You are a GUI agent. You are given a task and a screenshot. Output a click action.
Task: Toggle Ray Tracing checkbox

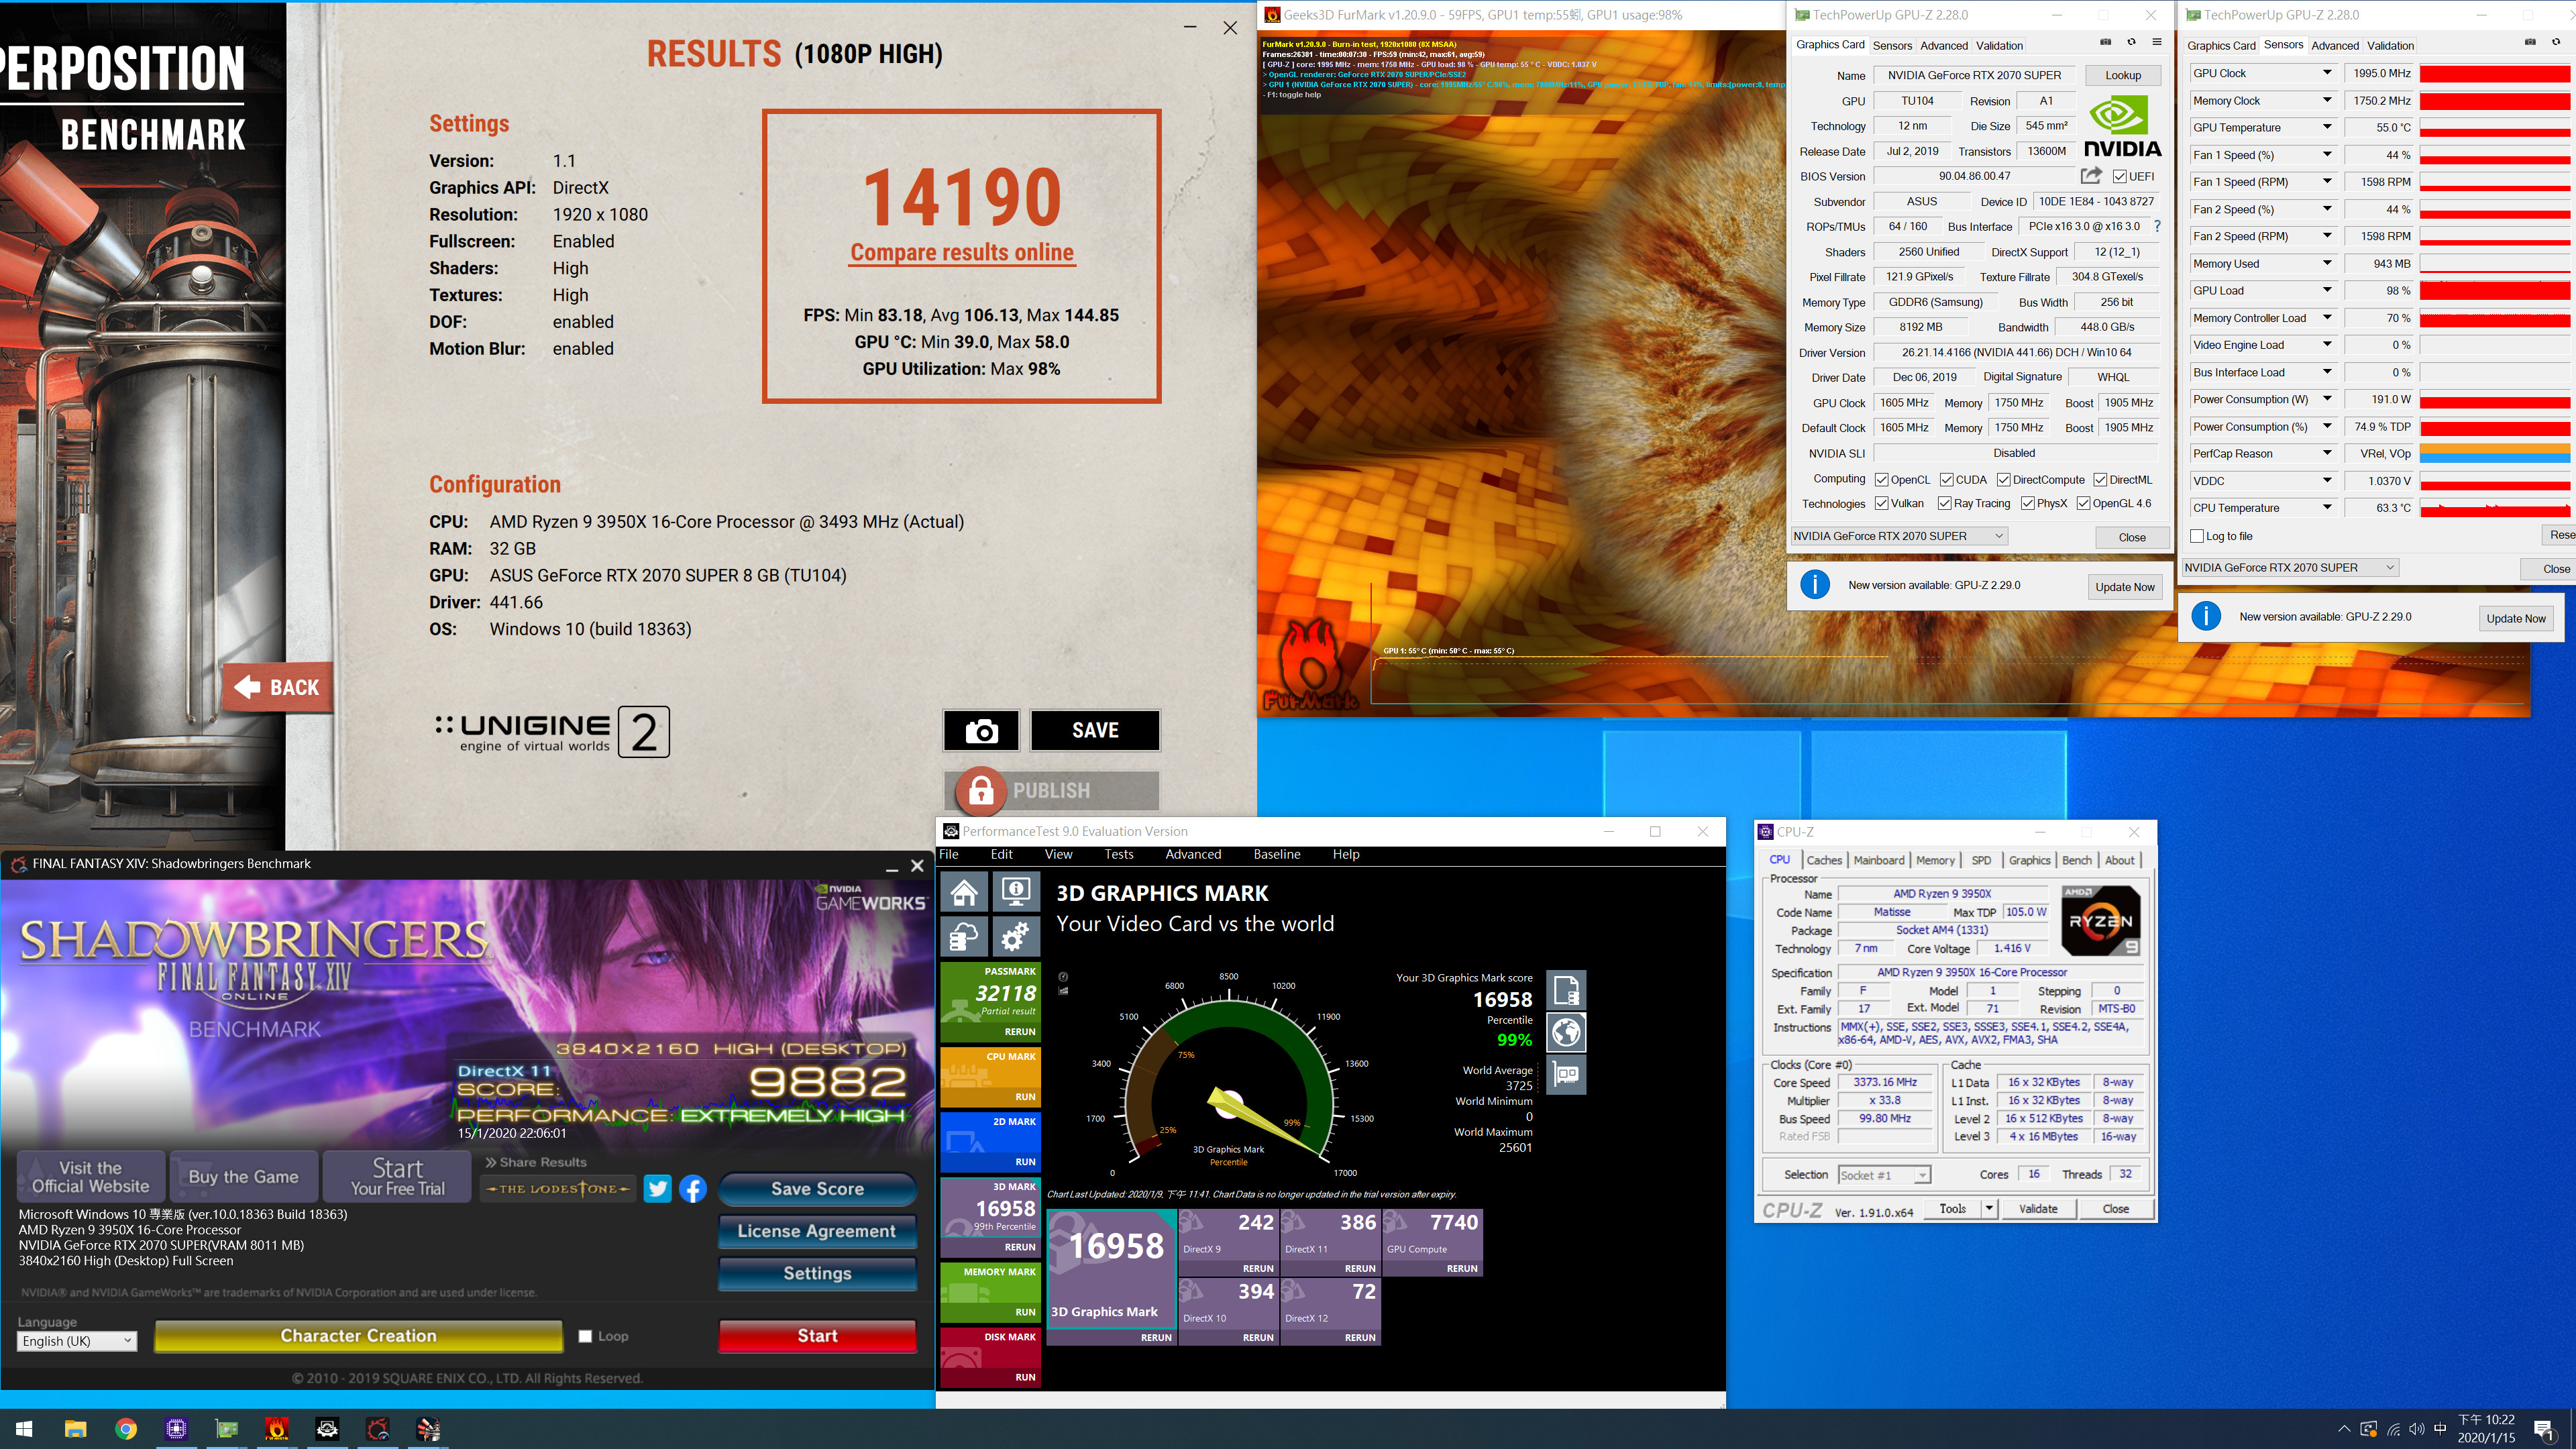tap(1944, 503)
